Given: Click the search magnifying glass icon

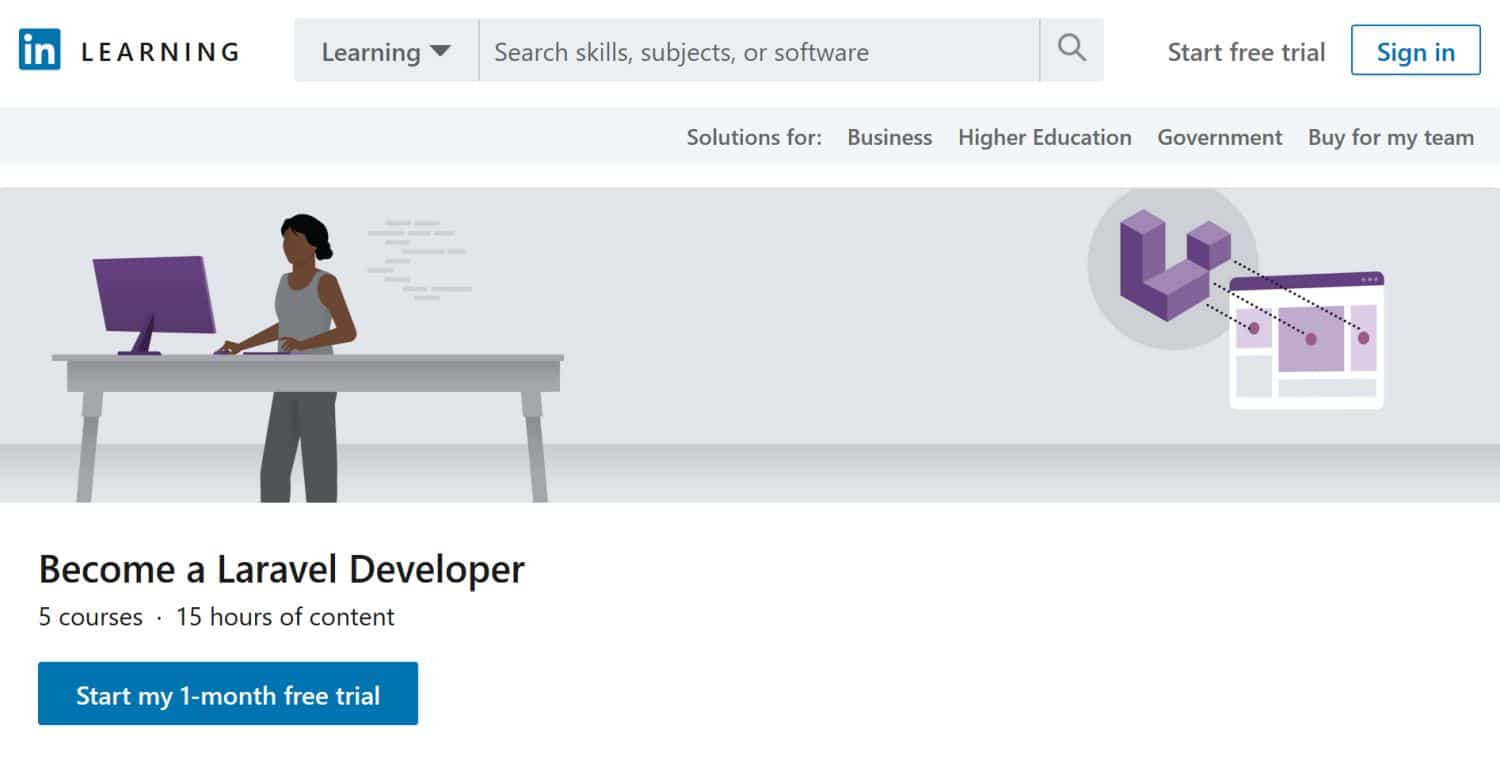Looking at the screenshot, I should click(1071, 51).
